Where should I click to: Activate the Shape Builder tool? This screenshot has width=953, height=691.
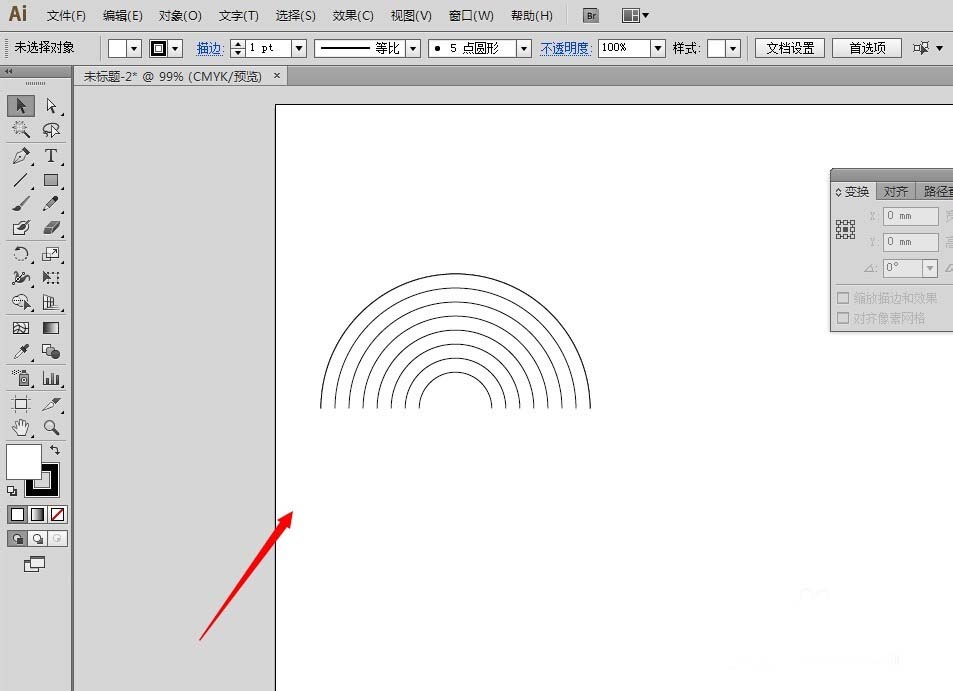(x=21, y=301)
